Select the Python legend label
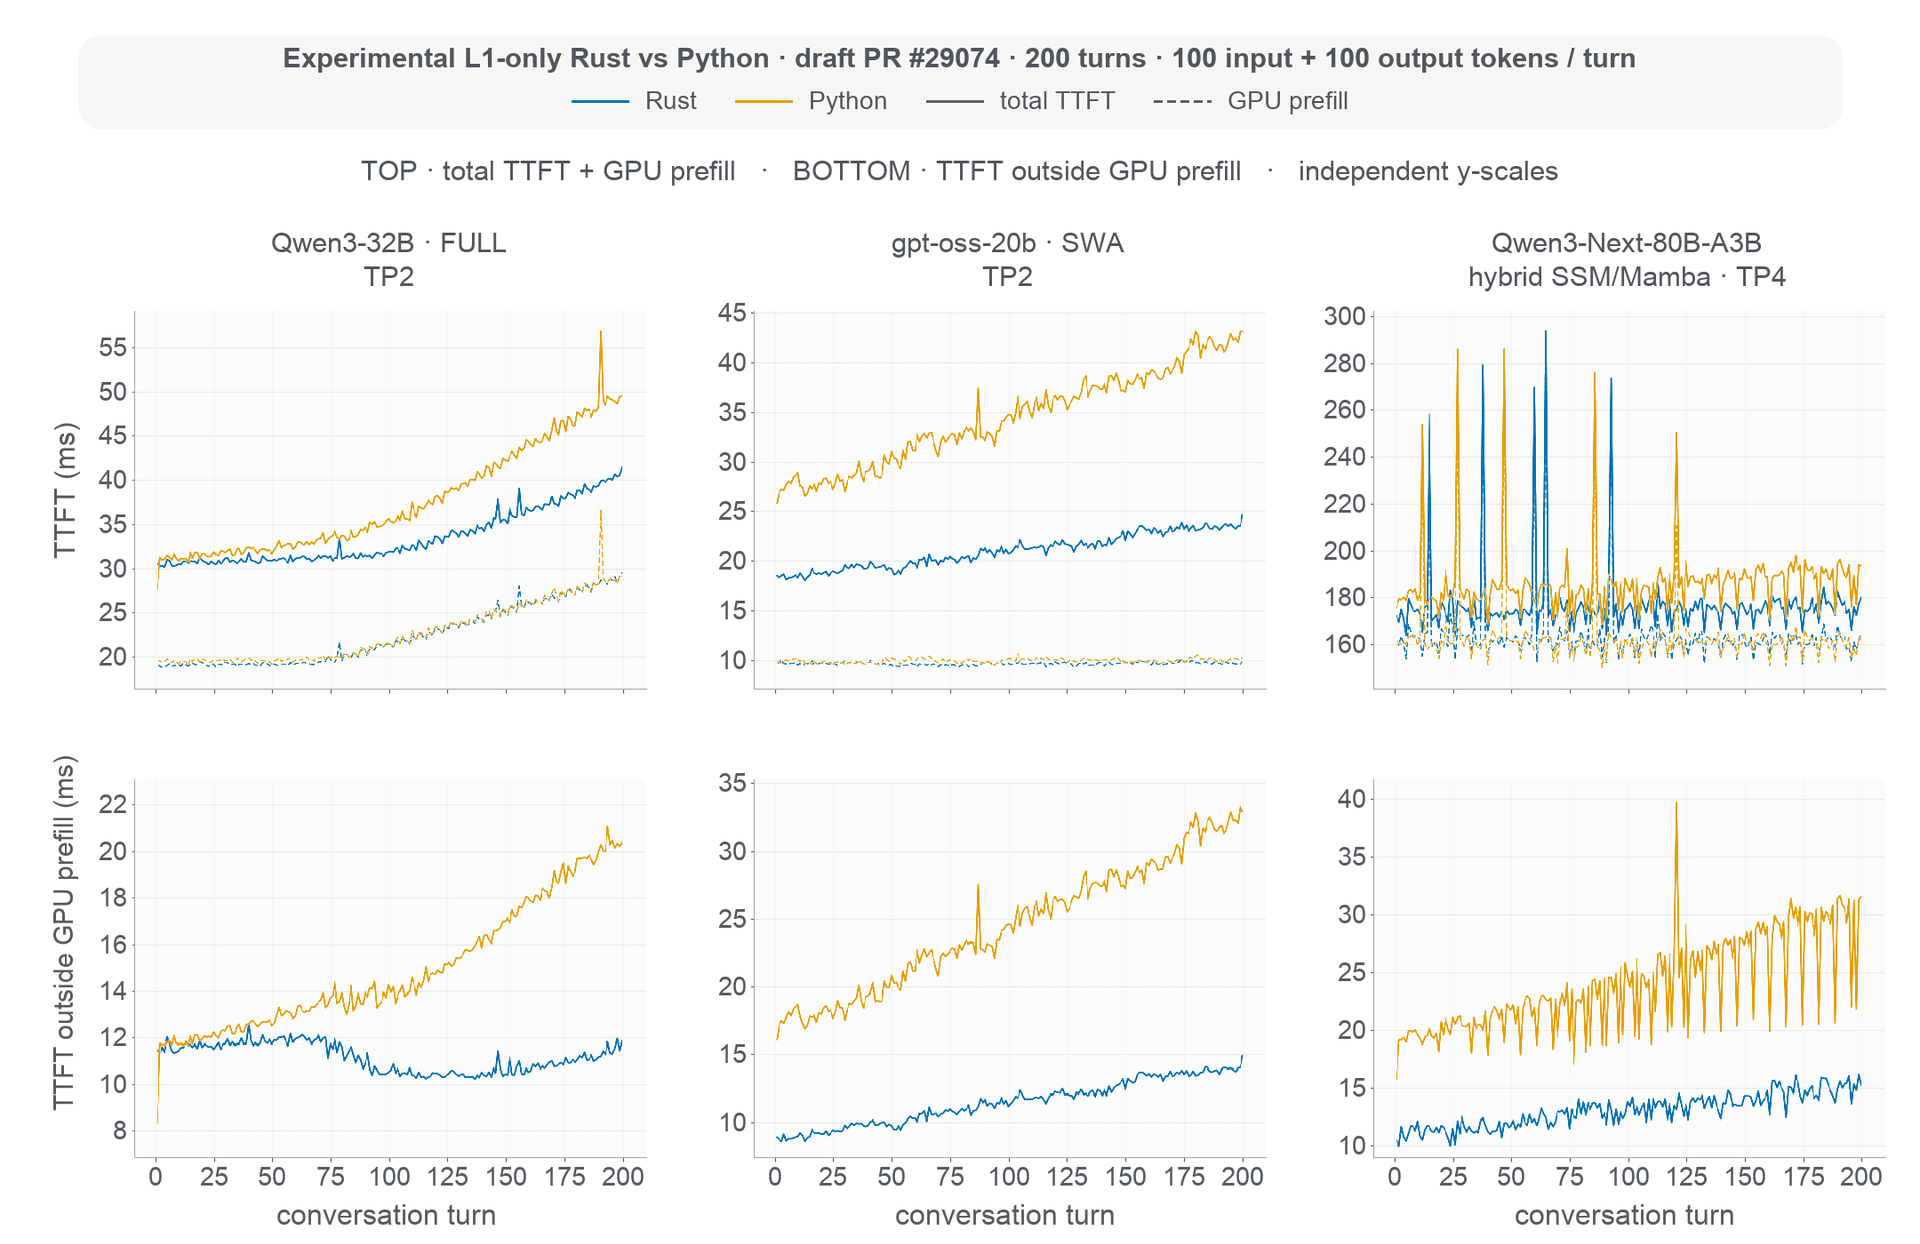The image size is (1920, 1244). (848, 101)
